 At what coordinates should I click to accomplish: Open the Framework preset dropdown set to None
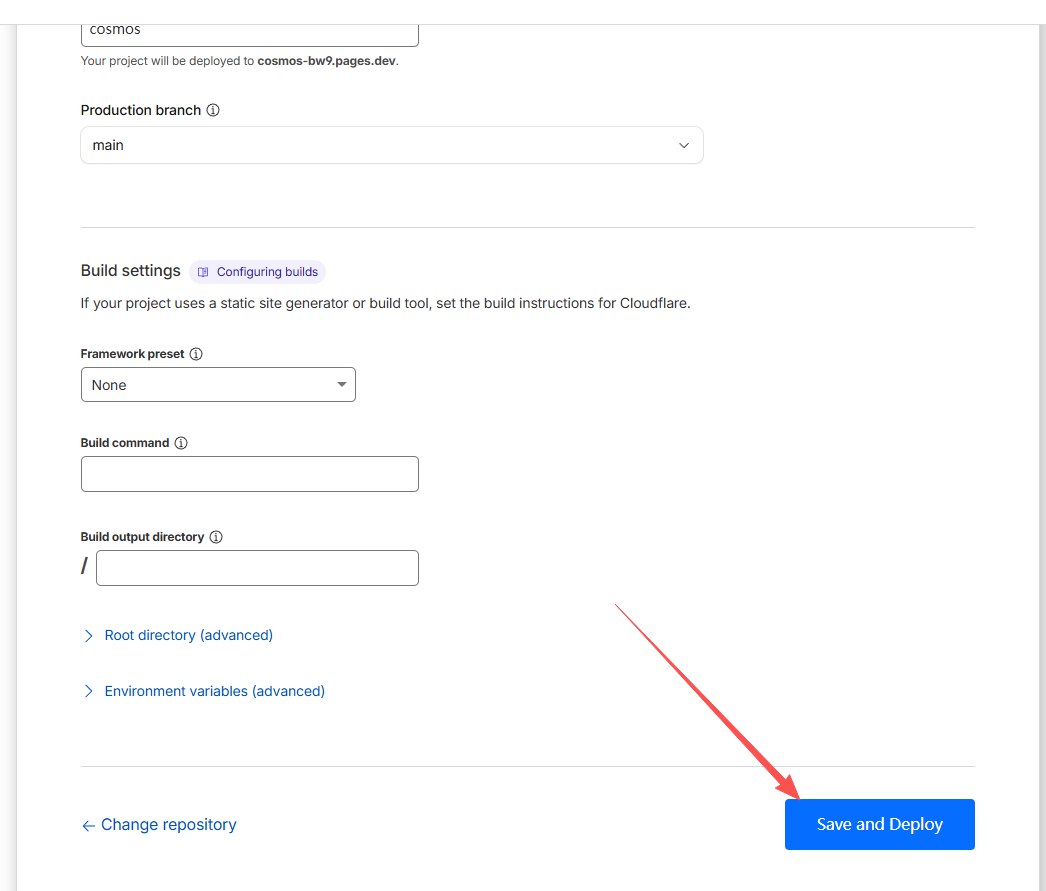(x=217, y=385)
